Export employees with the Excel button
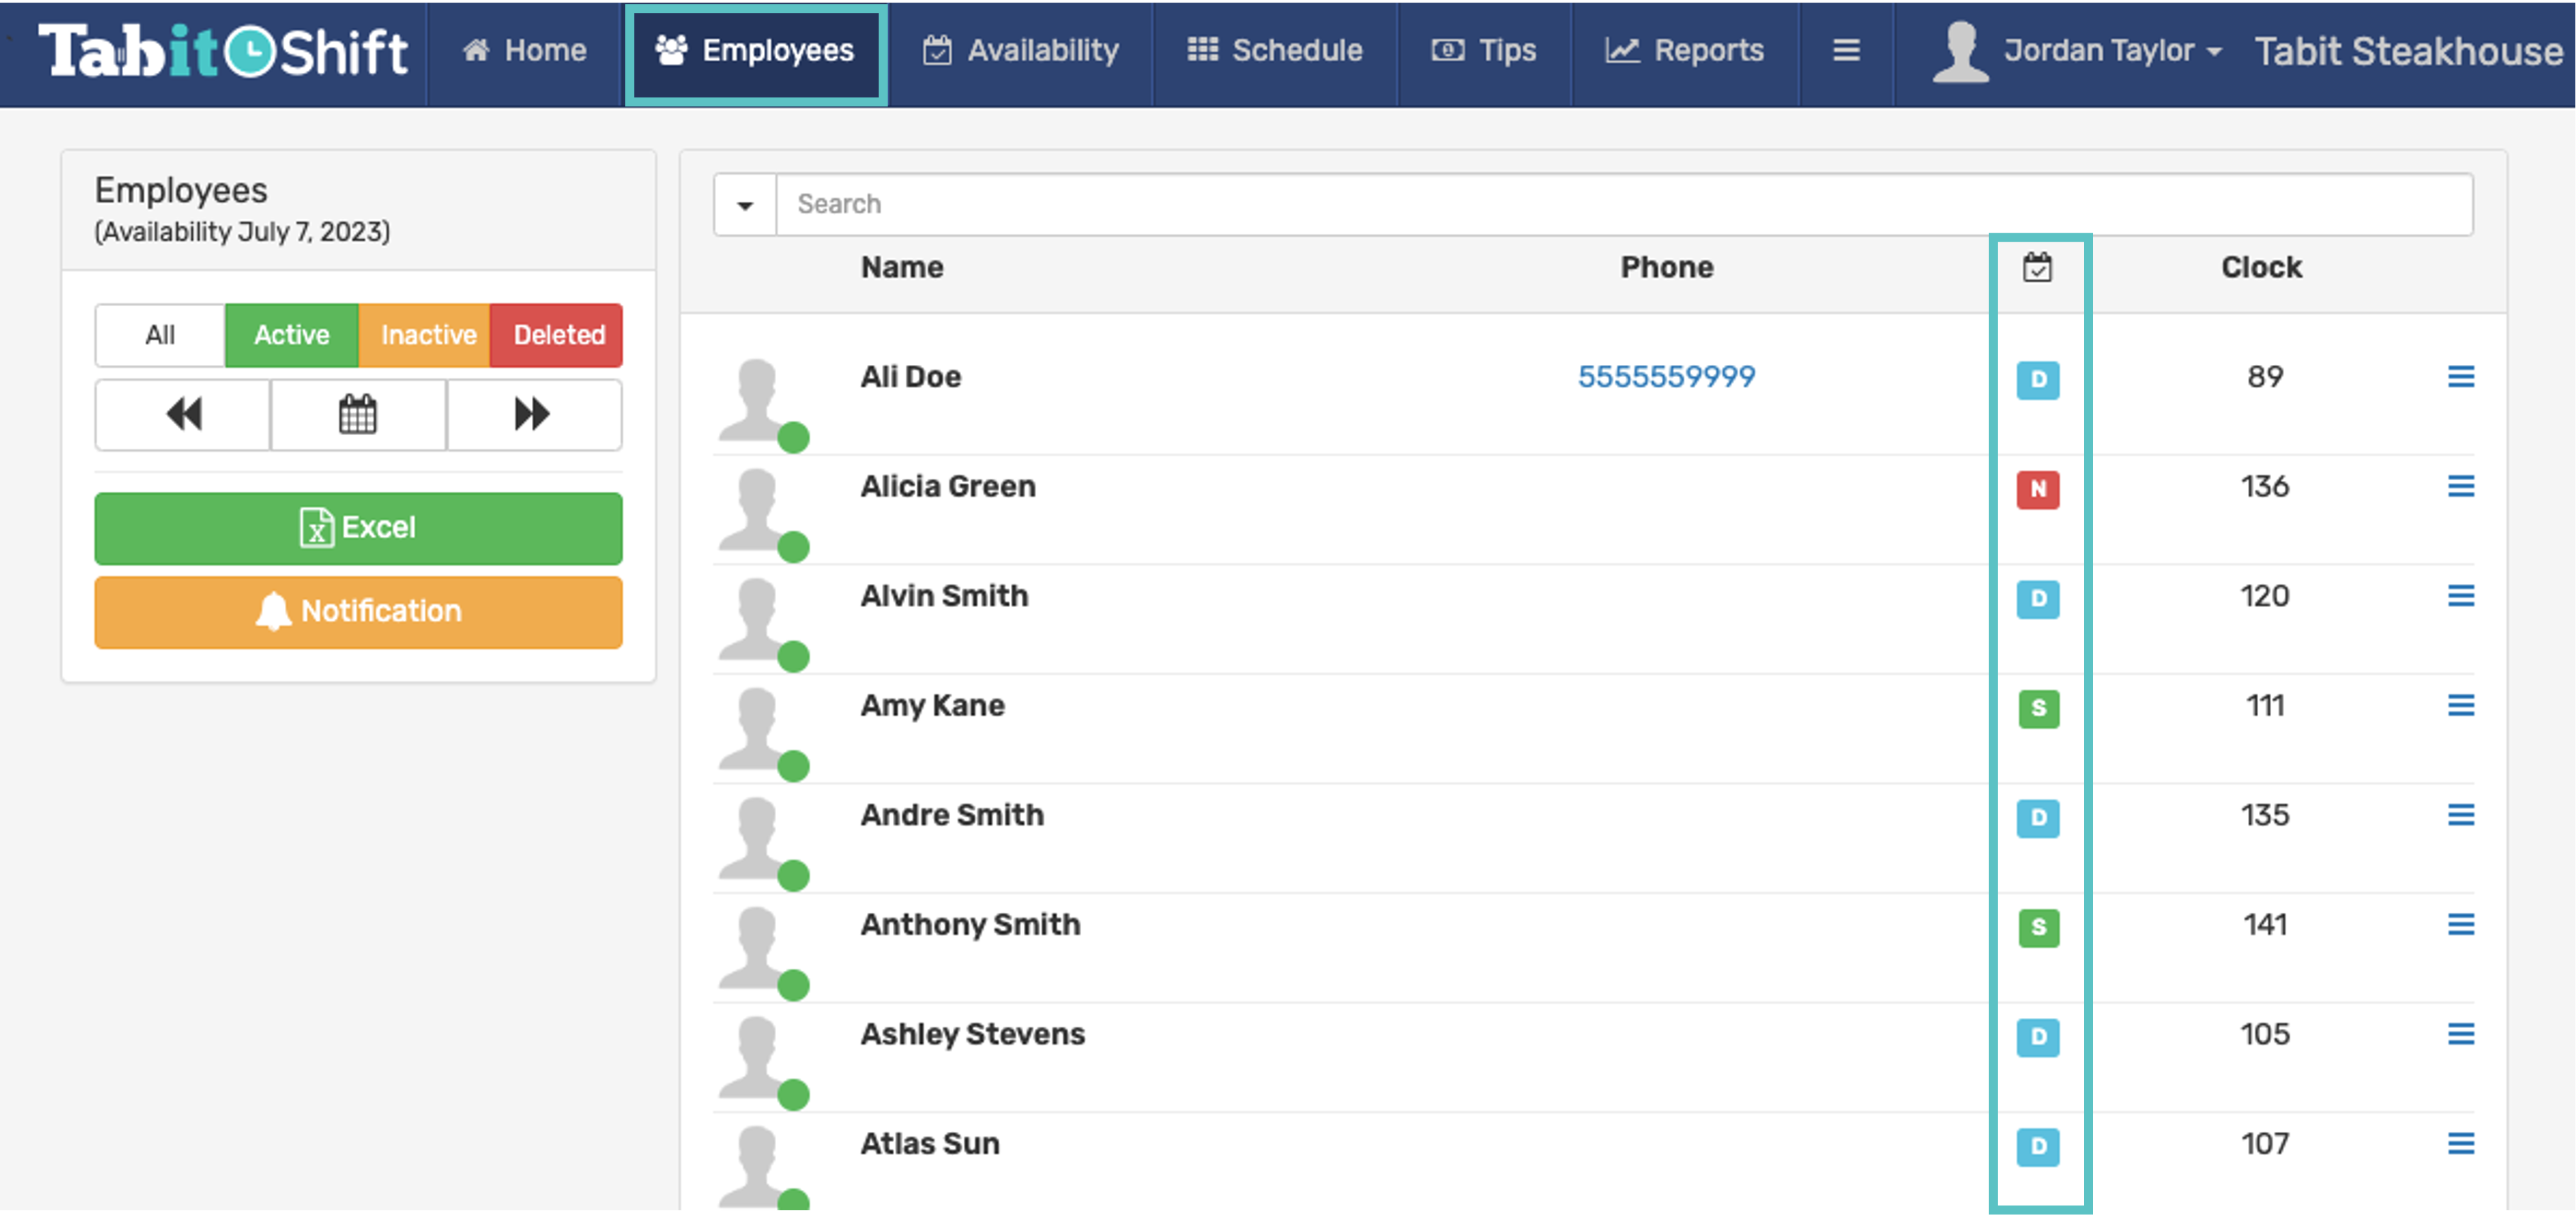Viewport: 2576px width, 1217px height. pyautogui.click(x=358, y=528)
